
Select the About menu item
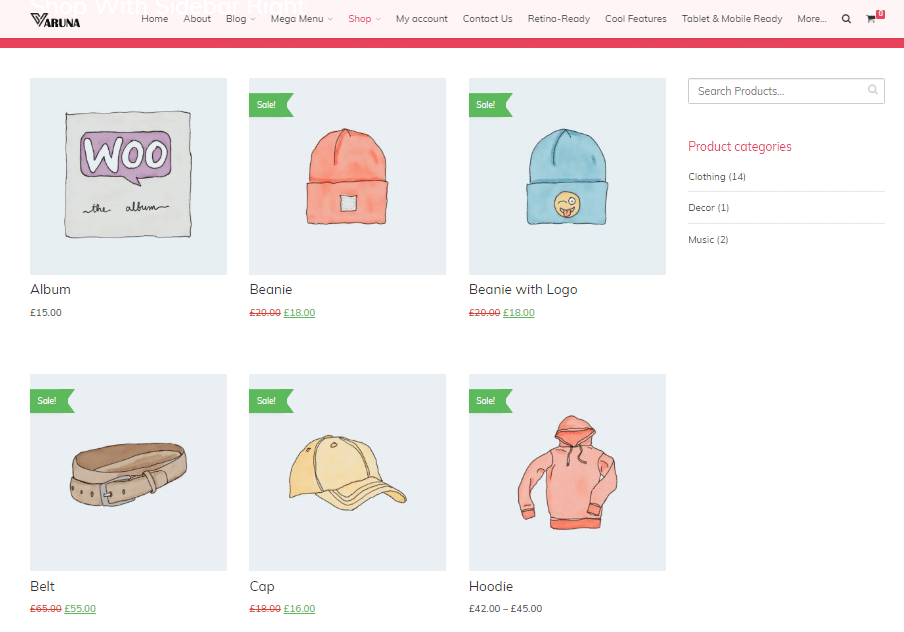click(197, 18)
